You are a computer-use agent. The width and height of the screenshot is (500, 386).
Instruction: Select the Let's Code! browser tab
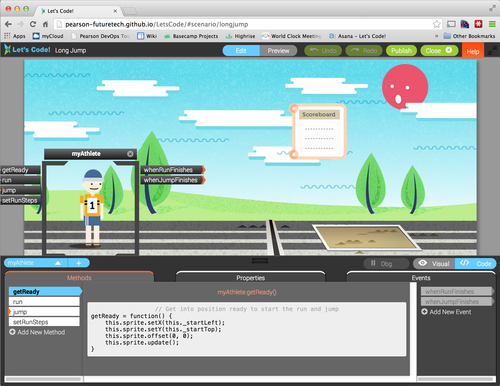[77, 11]
